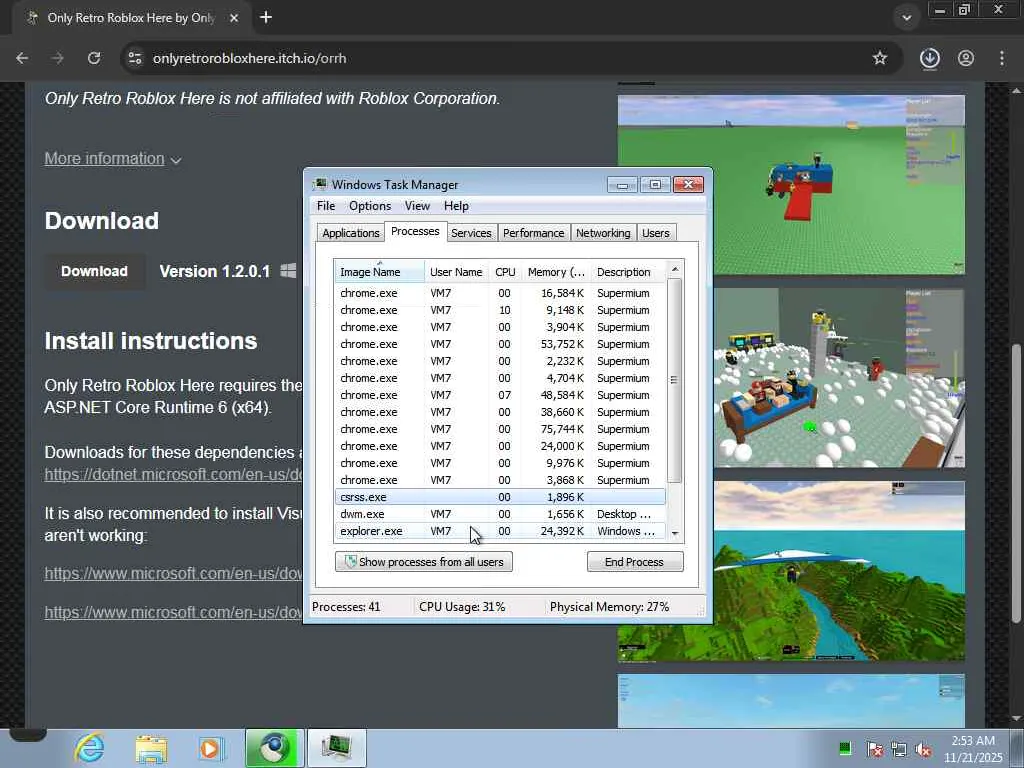Sort processes by CPU column
1024x768 pixels.
505,272
